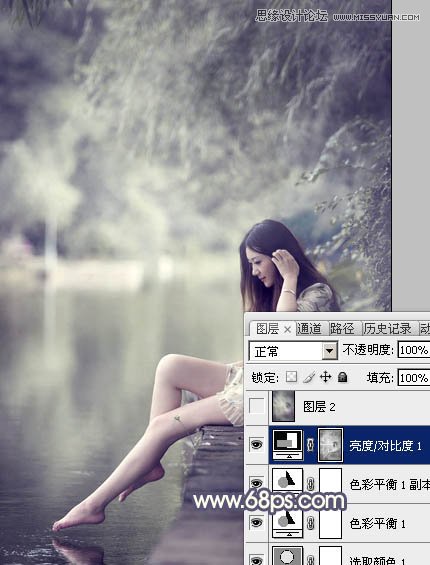Select mask thumbnail of 选取颜色 1
The image size is (430, 565).
pyautogui.click(x=331, y=556)
